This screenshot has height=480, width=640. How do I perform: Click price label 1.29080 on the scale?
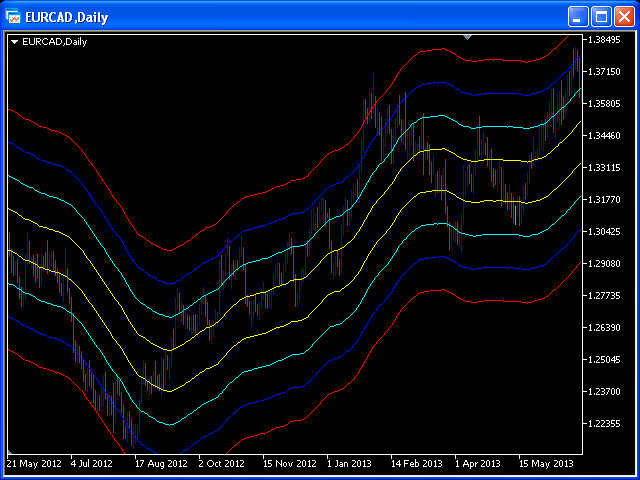(x=605, y=264)
